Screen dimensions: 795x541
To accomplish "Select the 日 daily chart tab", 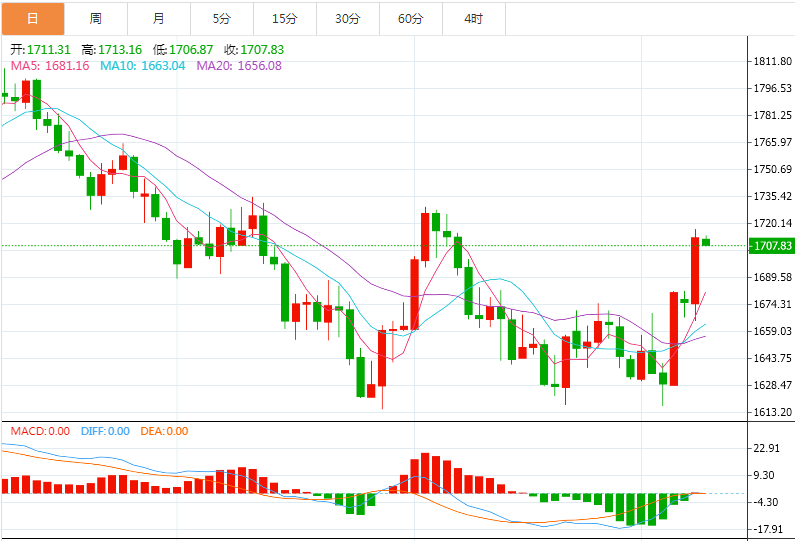I will [x=33, y=19].
